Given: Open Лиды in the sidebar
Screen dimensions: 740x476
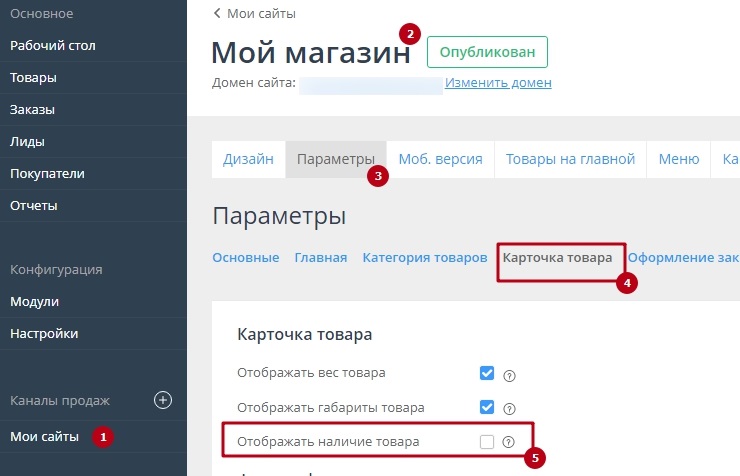Looking at the screenshot, I should pos(93,142).
